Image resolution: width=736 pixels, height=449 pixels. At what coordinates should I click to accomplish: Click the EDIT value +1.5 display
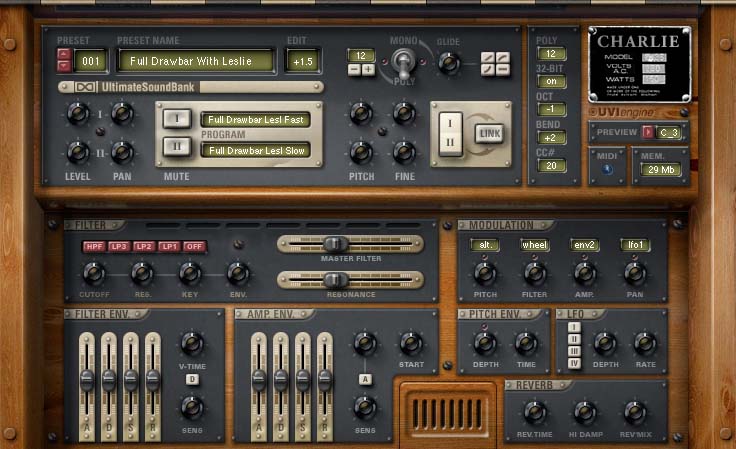[x=303, y=61]
